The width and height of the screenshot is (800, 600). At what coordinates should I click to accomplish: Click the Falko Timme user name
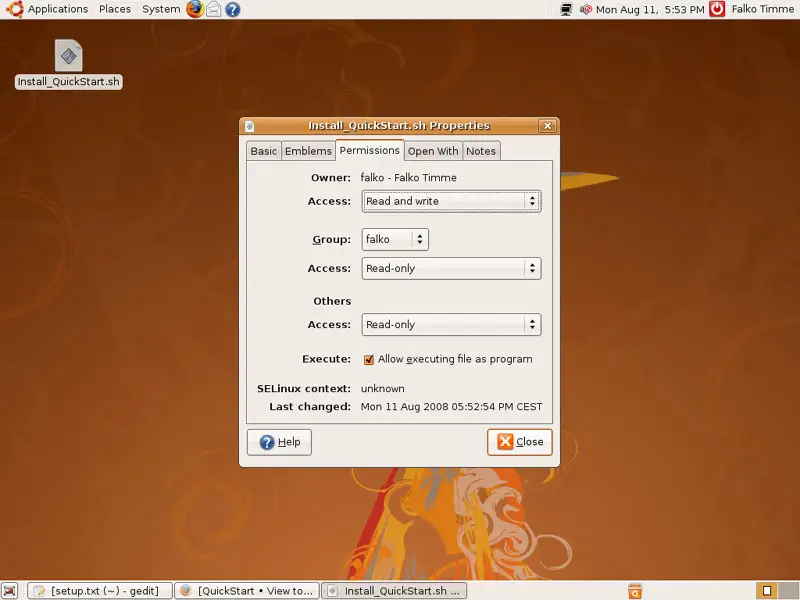point(762,9)
